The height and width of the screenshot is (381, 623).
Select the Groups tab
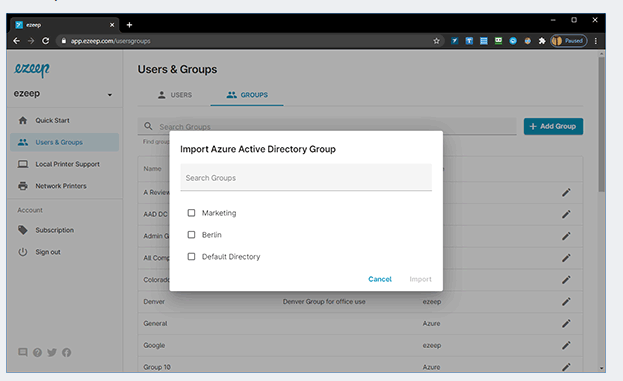247,95
